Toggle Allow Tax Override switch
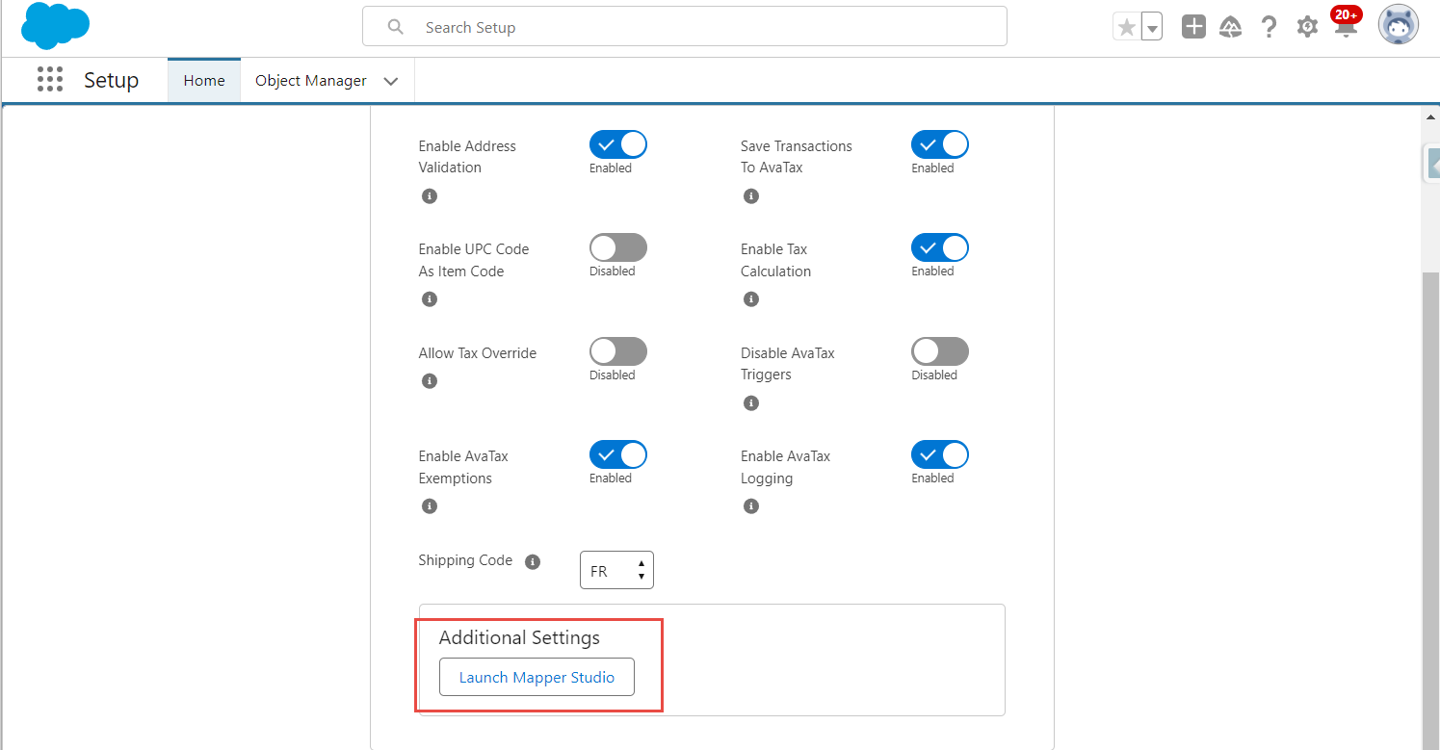The image size is (1440, 750). coord(618,351)
